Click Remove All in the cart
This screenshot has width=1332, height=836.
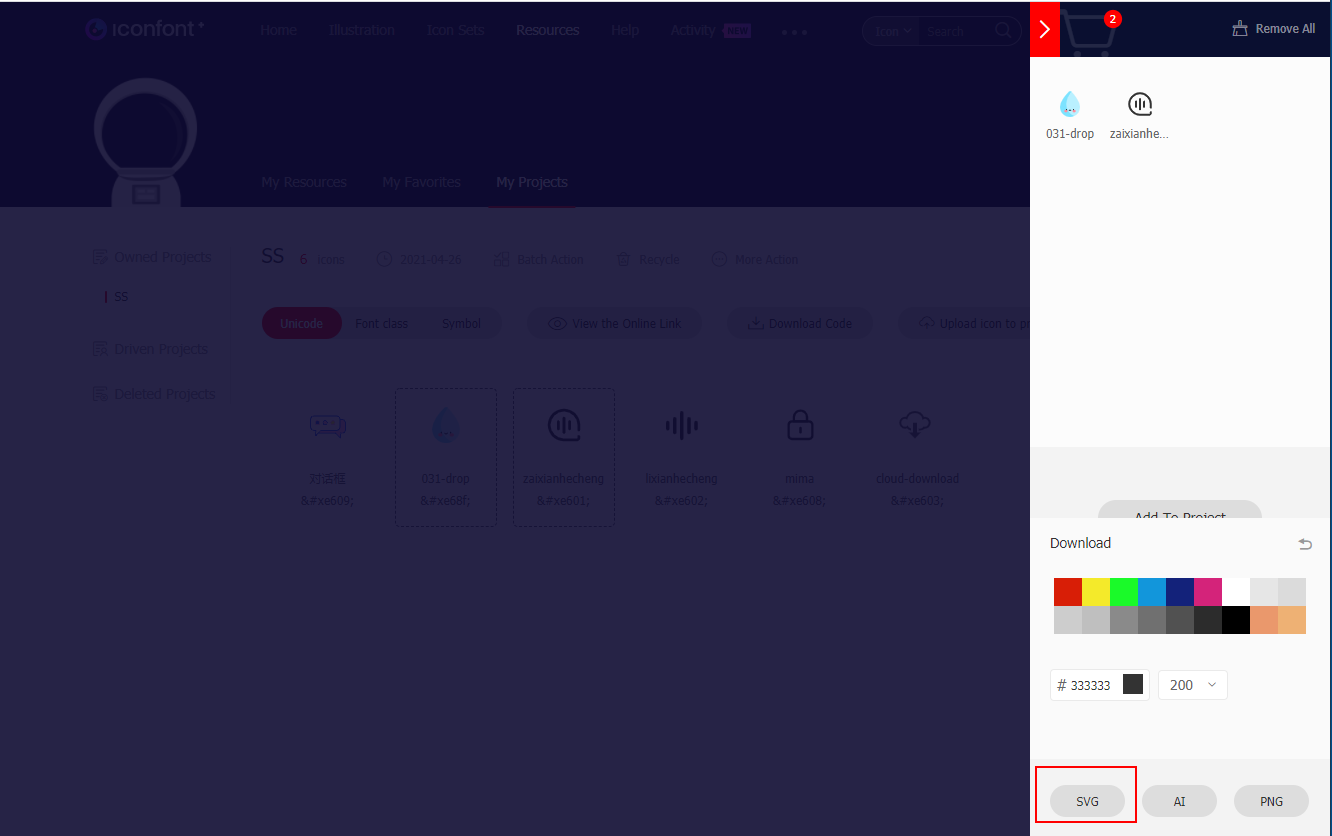pyautogui.click(x=1274, y=29)
